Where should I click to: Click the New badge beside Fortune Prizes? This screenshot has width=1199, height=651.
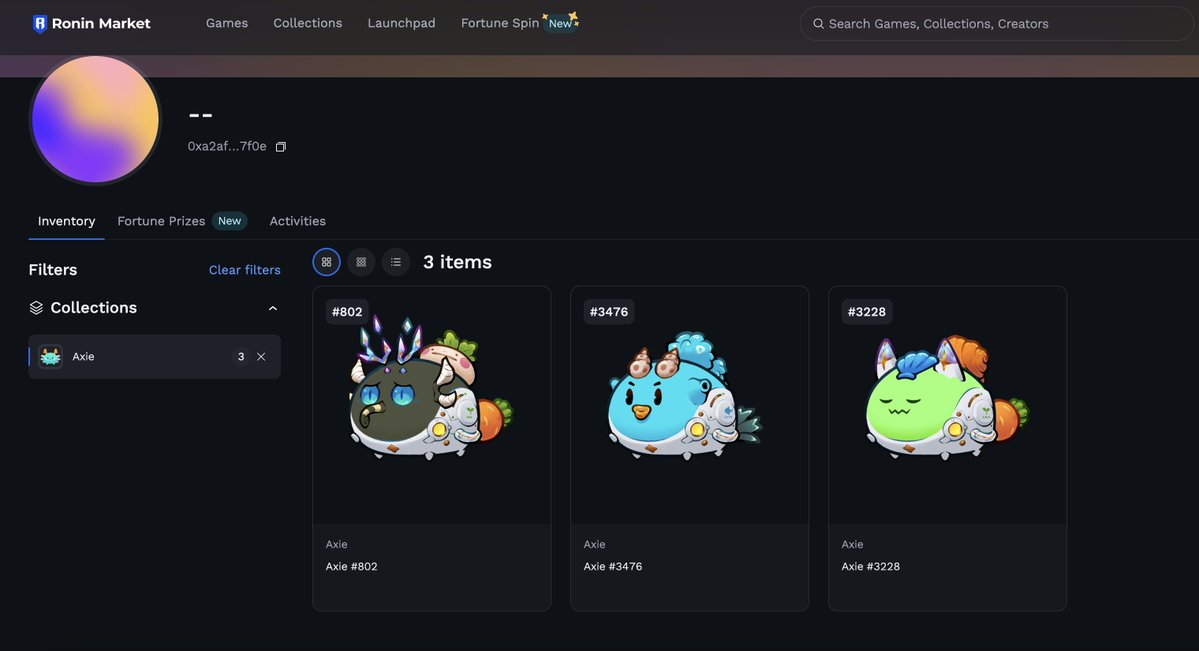[229, 221]
